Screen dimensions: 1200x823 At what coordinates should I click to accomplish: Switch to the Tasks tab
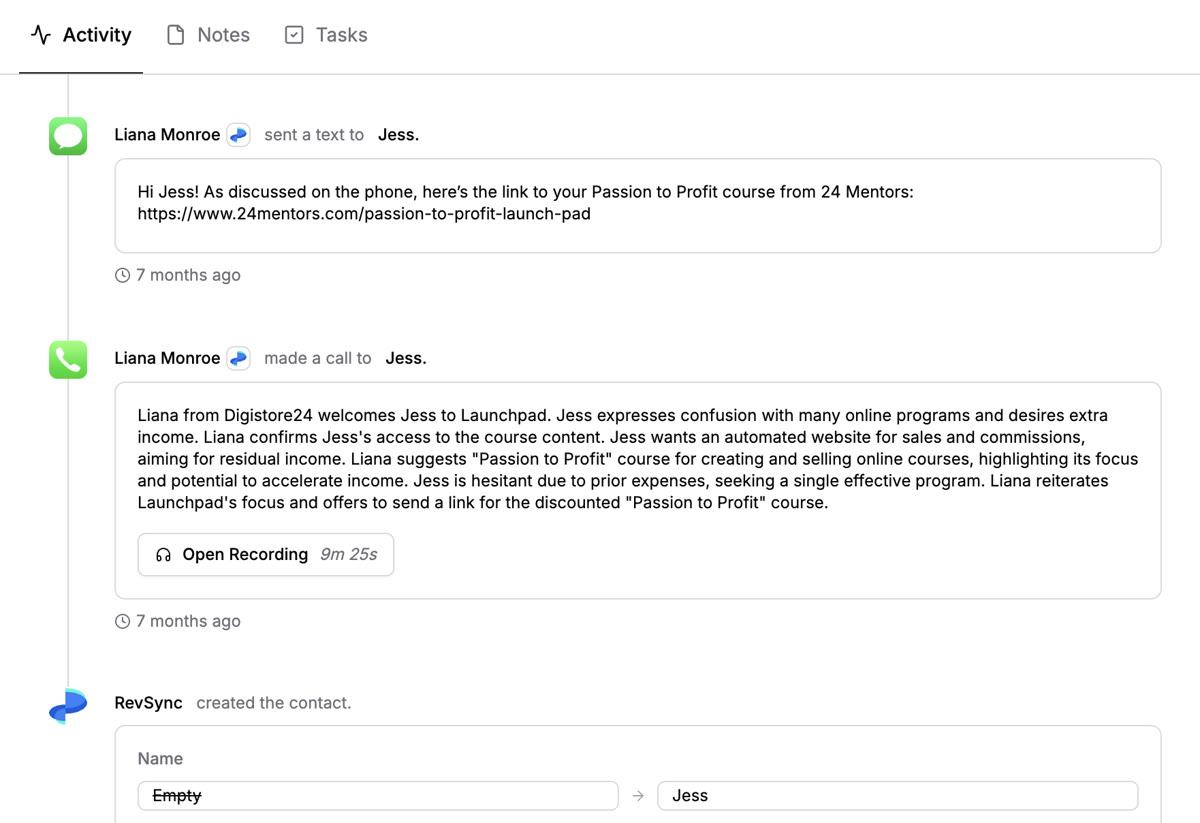pyautogui.click(x=325, y=34)
